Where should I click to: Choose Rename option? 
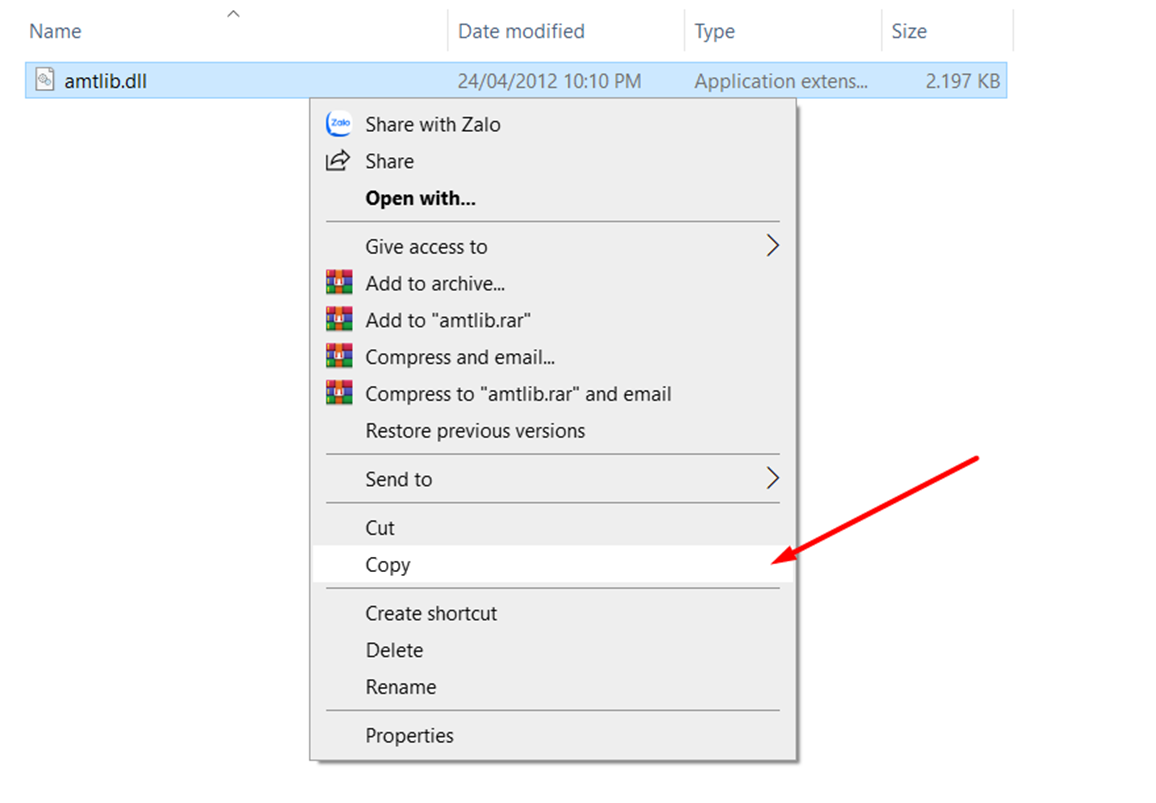(x=553, y=687)
